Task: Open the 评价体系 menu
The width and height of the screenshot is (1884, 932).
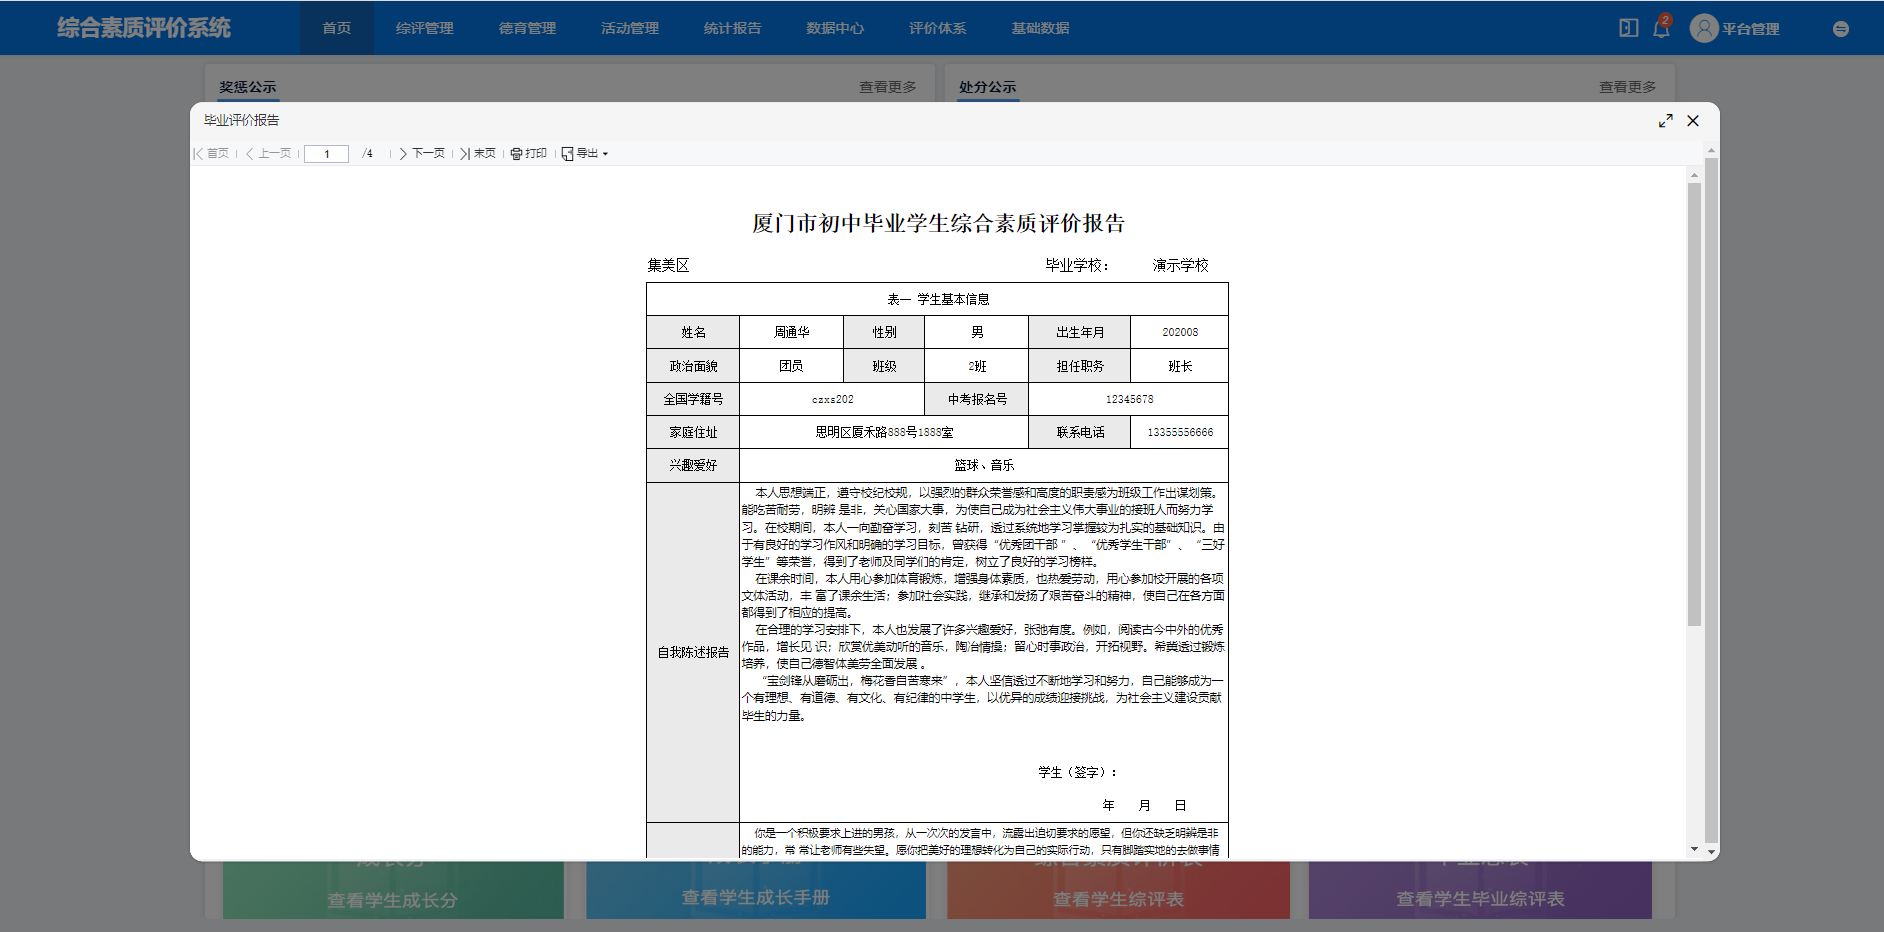Action: pos(937,28)
